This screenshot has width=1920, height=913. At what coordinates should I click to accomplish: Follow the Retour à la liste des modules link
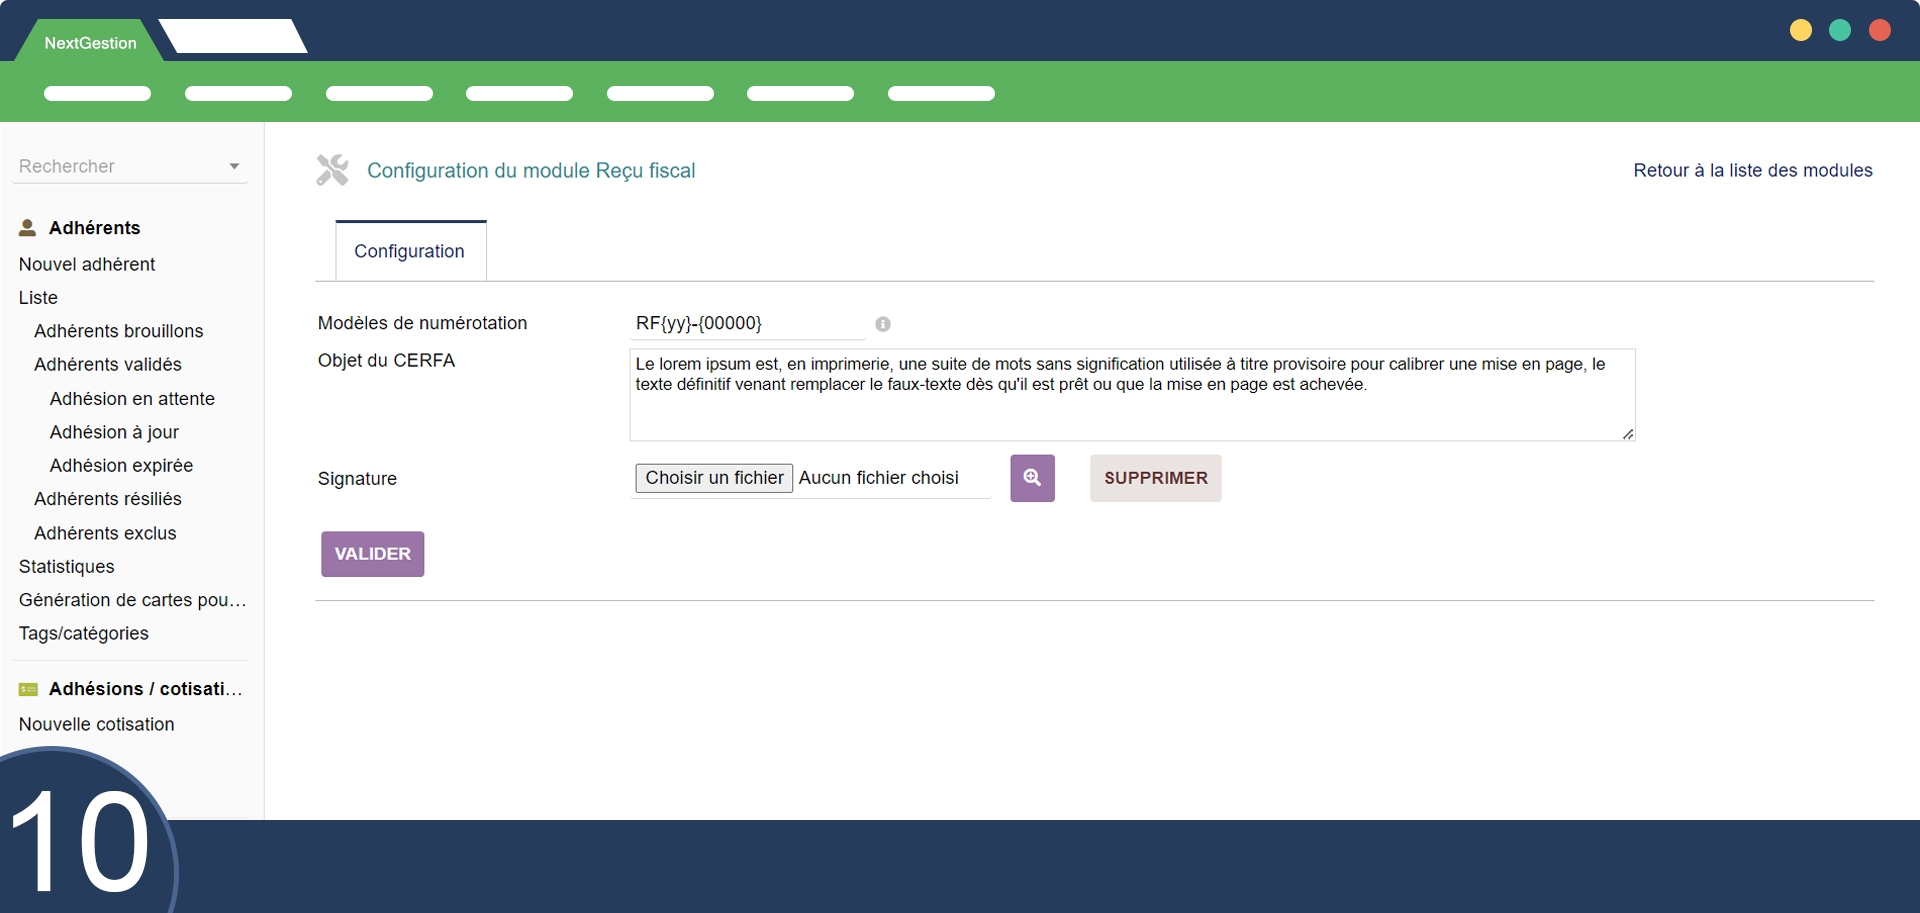click(x=1752, y=170)
